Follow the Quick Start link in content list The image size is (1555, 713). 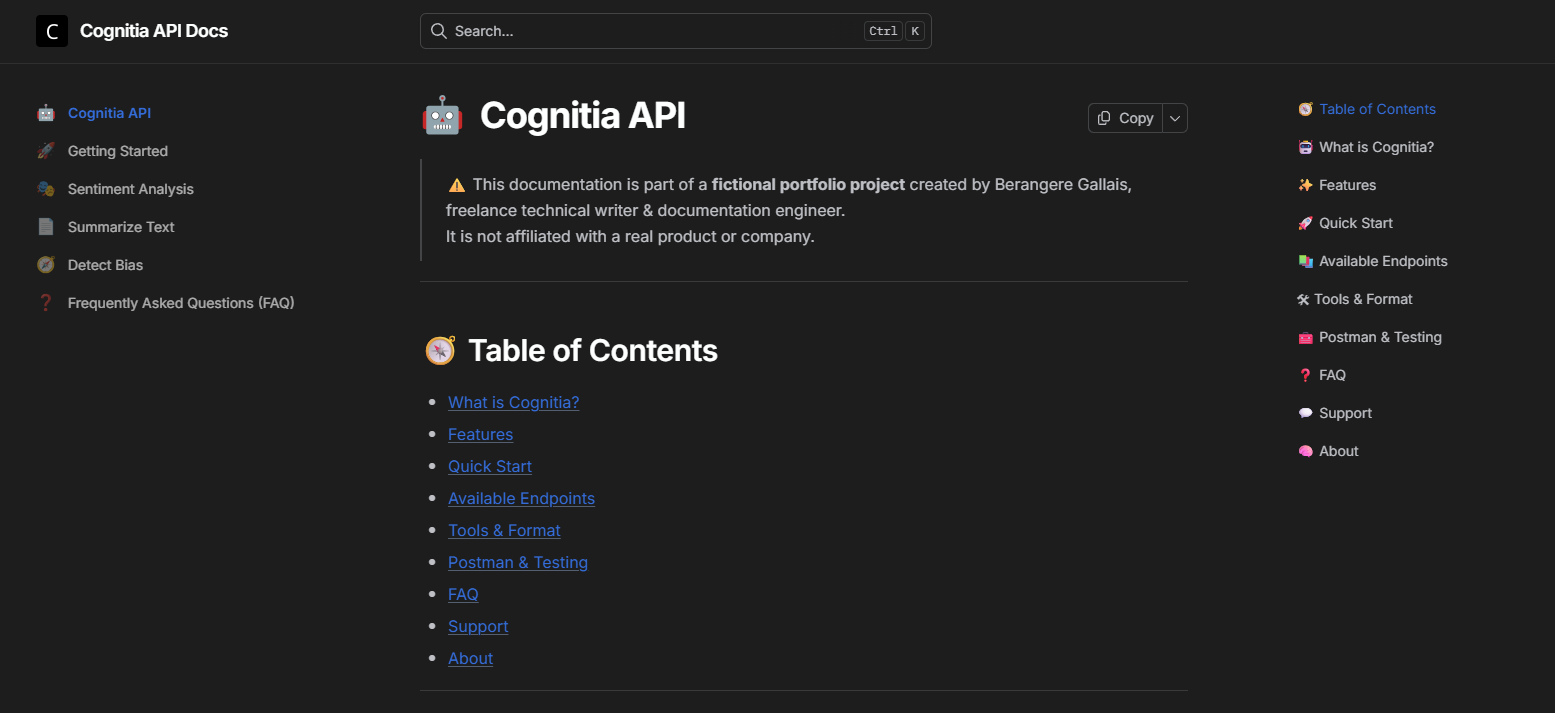(489, 466)
